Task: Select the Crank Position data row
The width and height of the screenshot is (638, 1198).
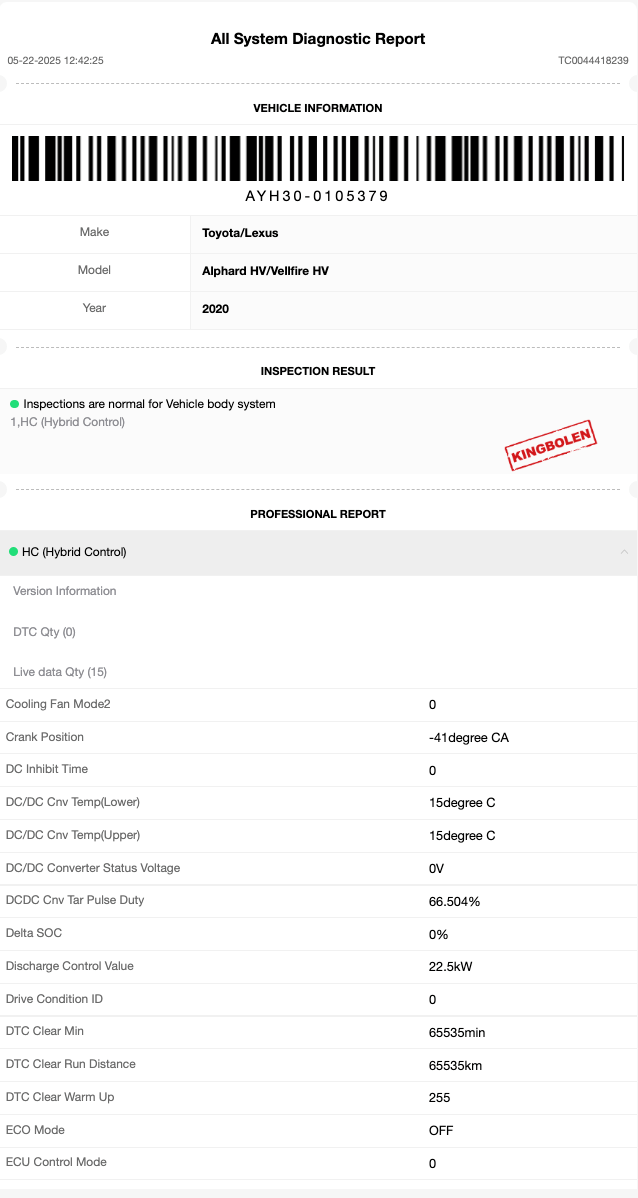Action: pos(319,737)
